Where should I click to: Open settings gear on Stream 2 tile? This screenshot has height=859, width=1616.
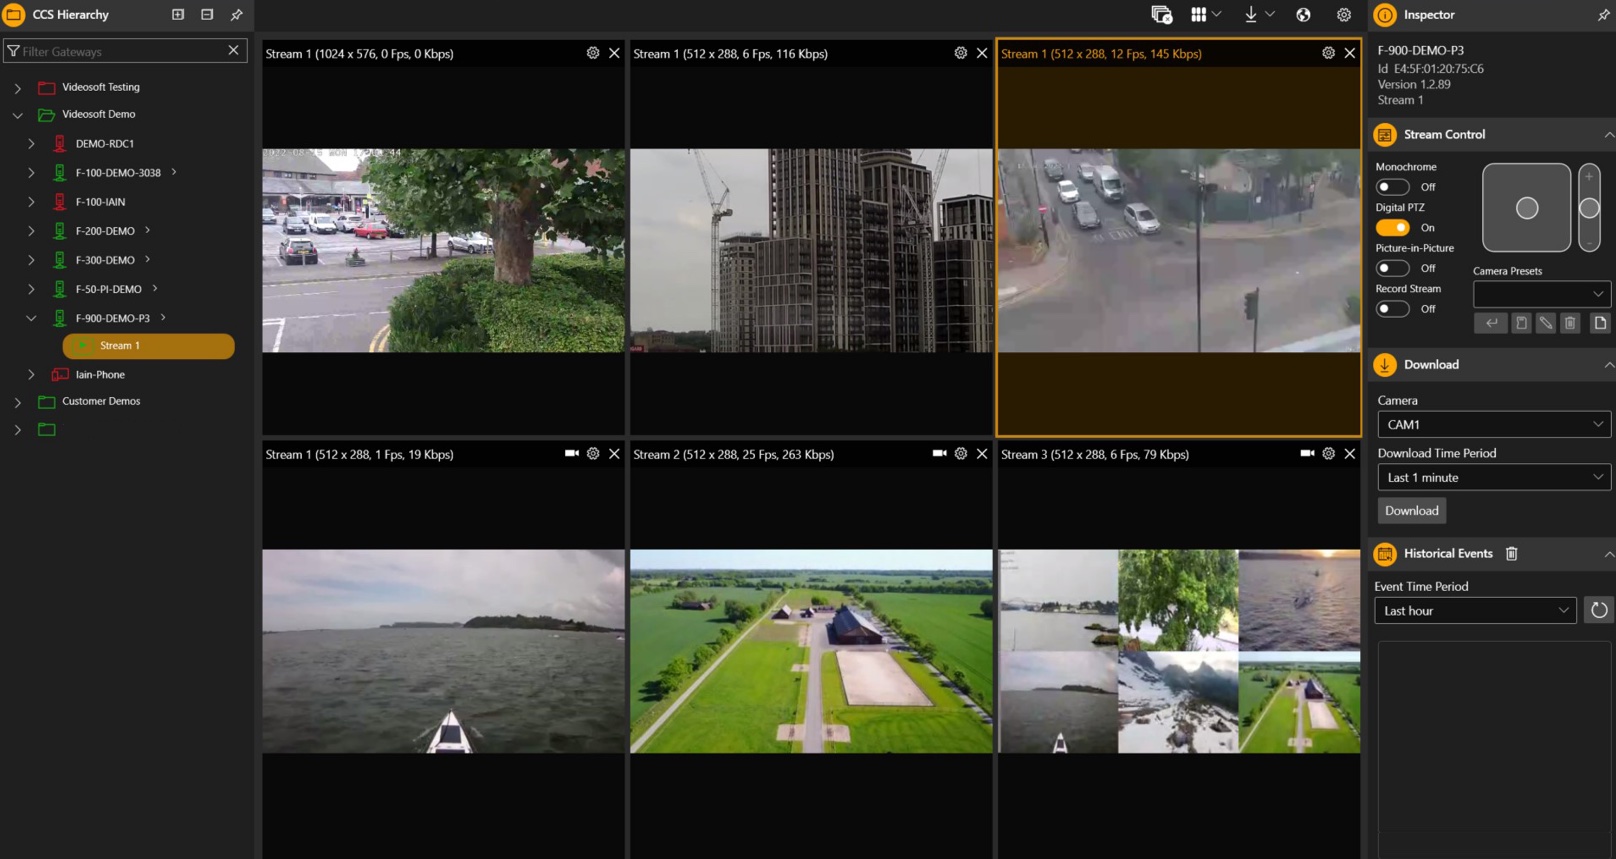tap(960, 454)
